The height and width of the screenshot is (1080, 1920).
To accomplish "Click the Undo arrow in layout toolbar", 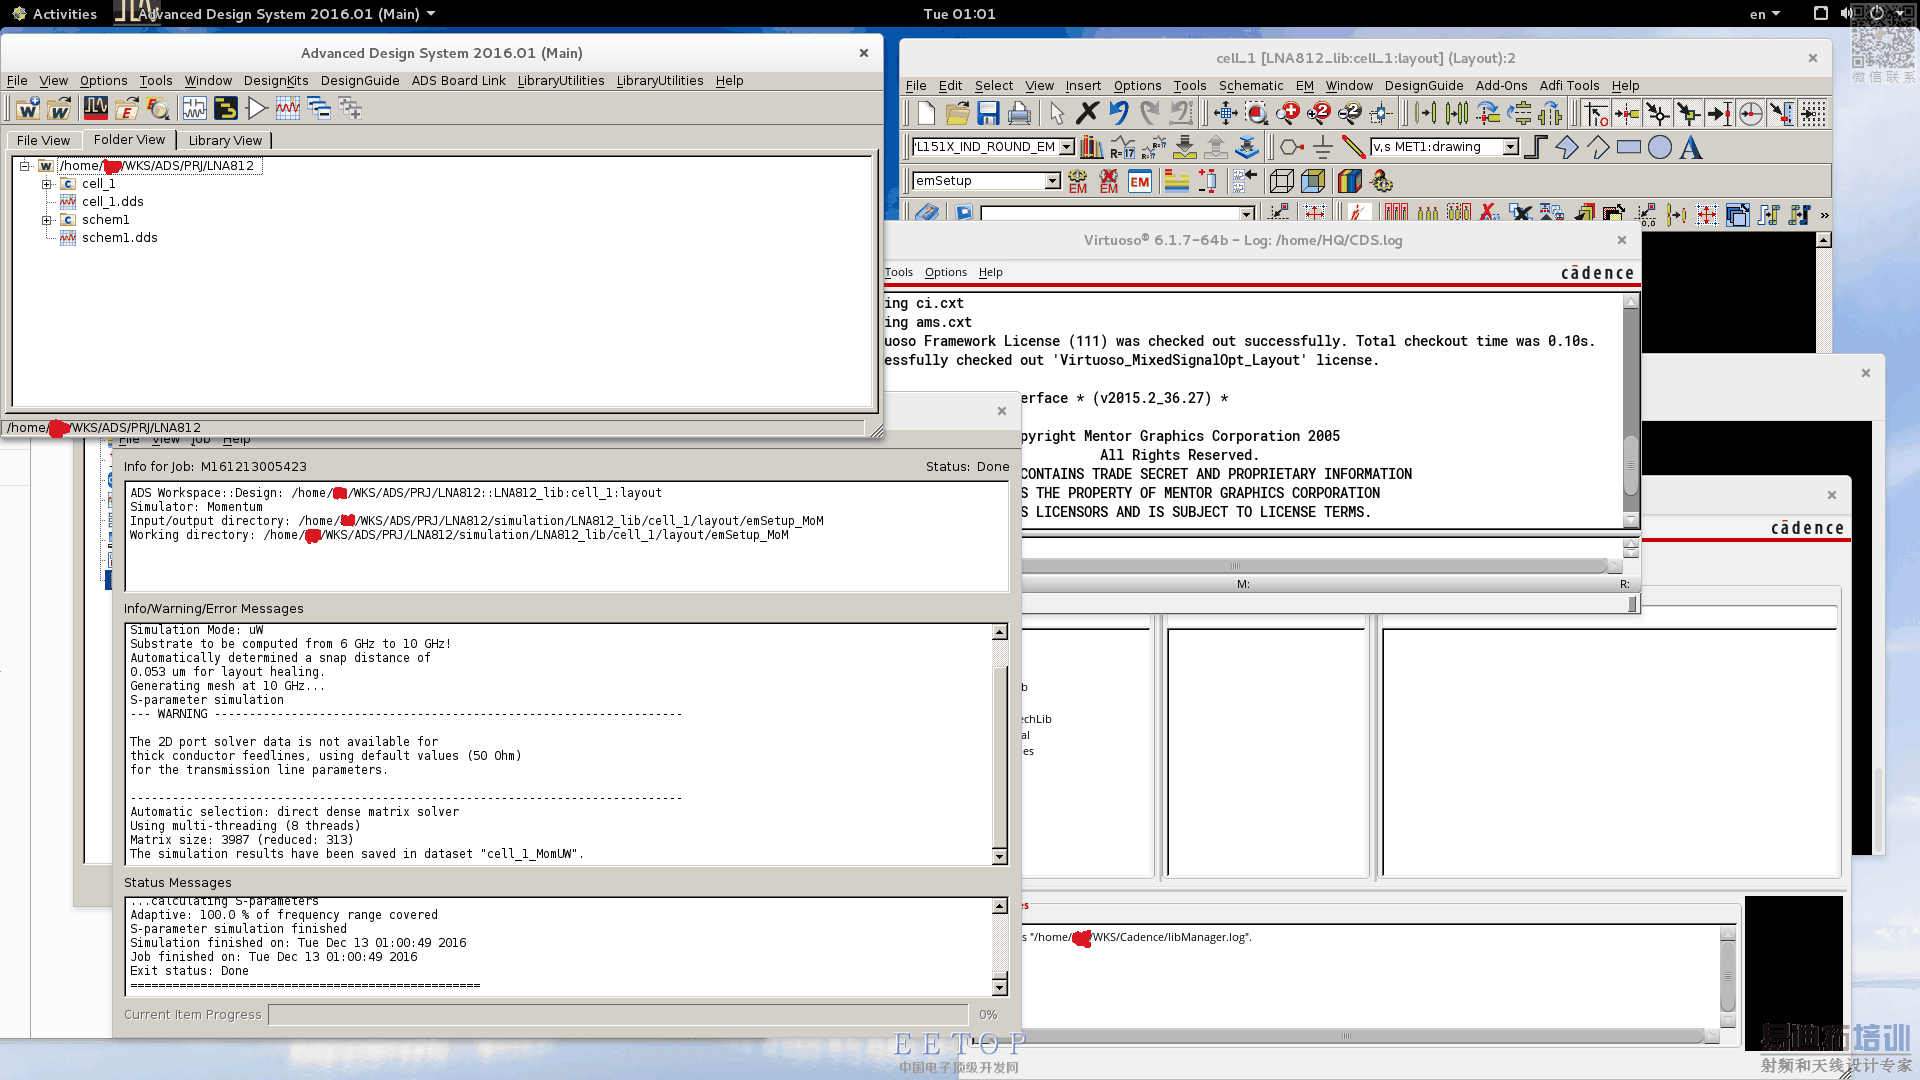I will 1119,114.
